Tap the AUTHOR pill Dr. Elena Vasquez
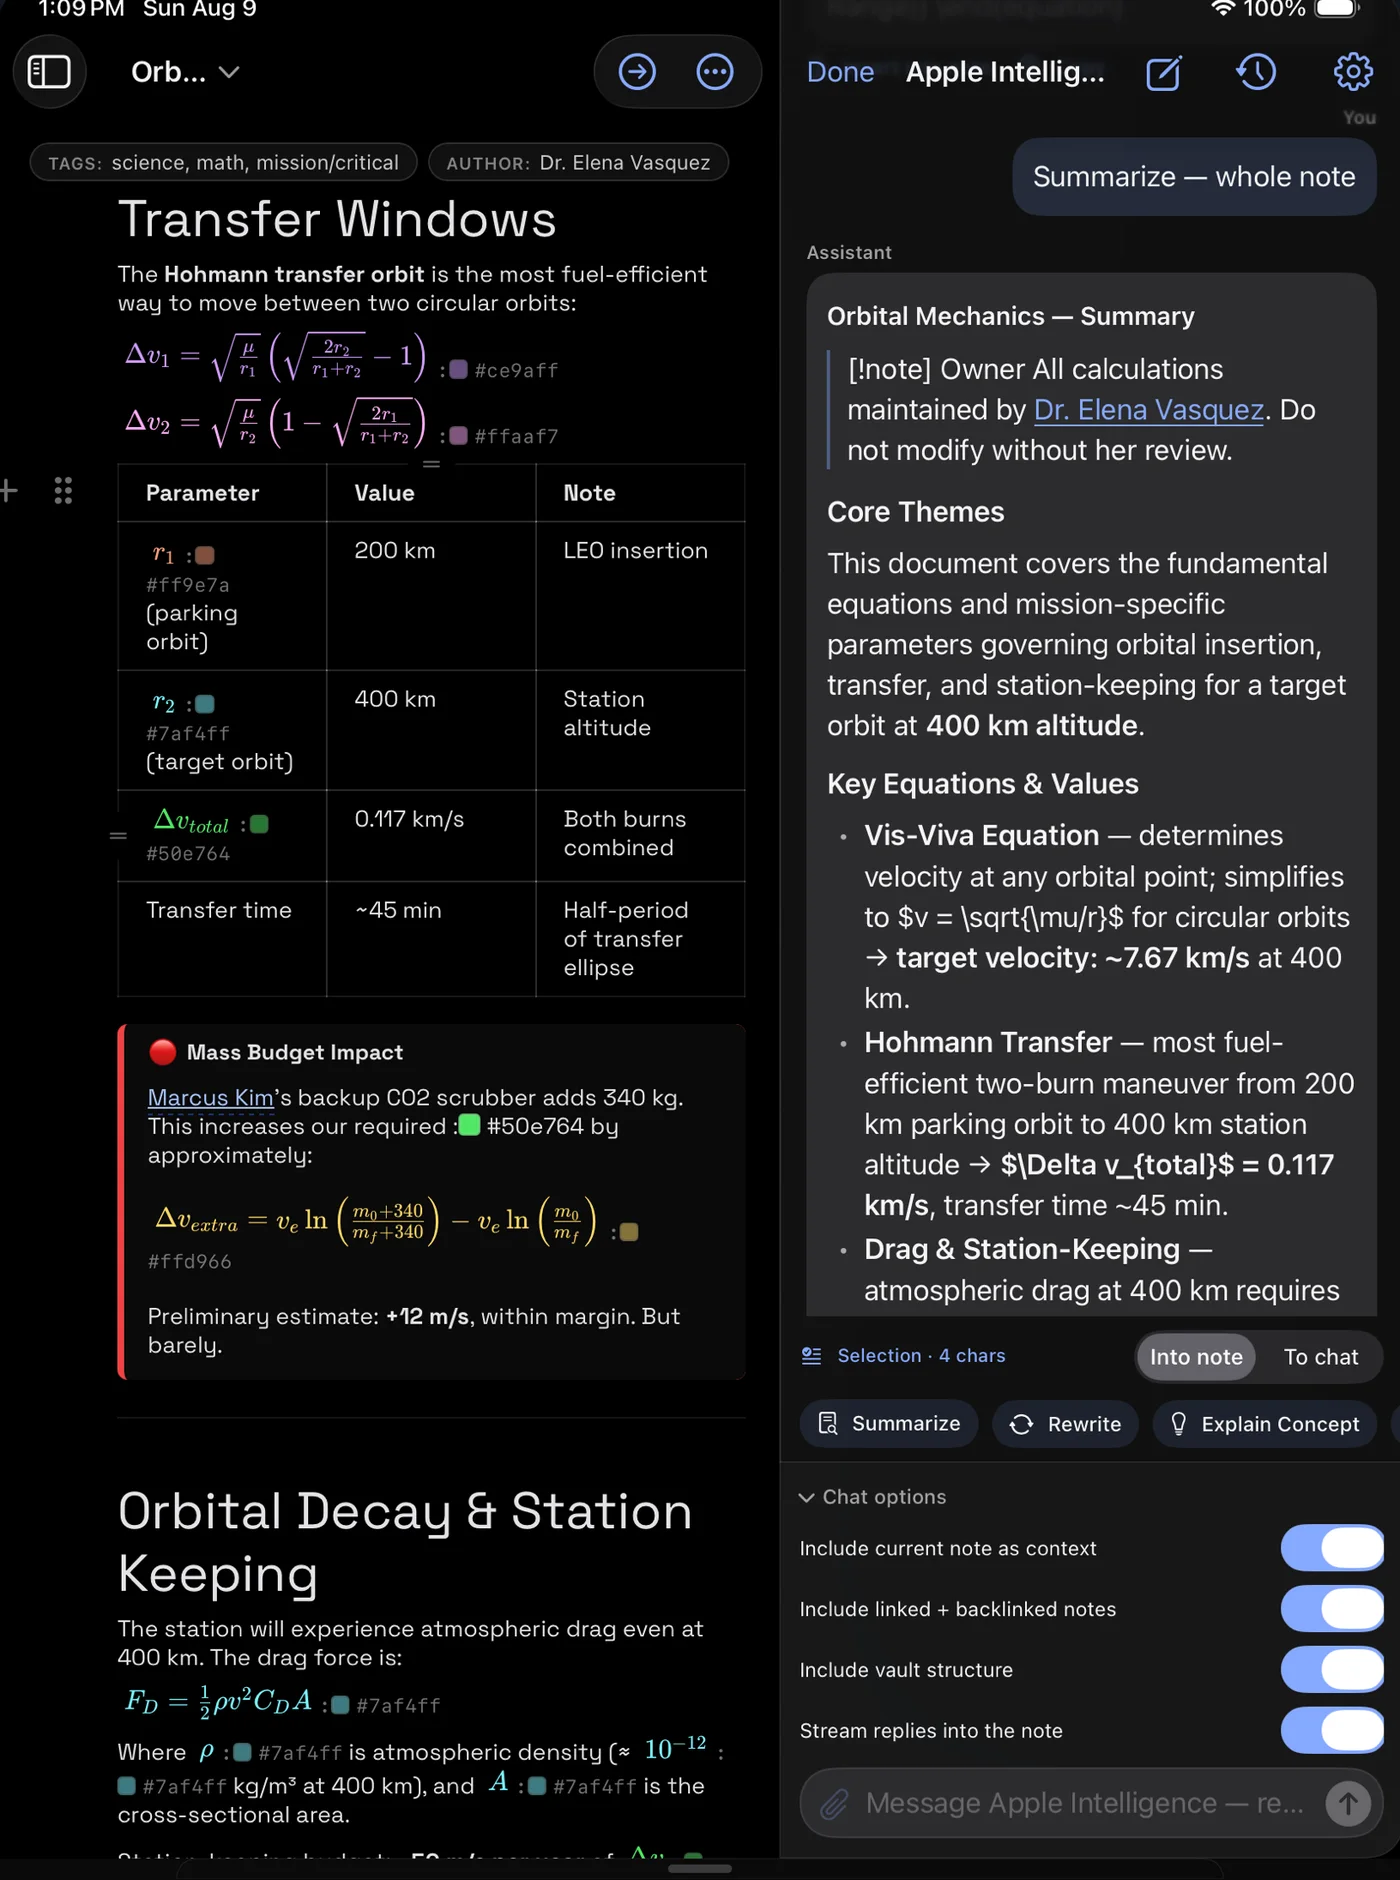This screenshot has width=1400, height=1880. (578, 163)
